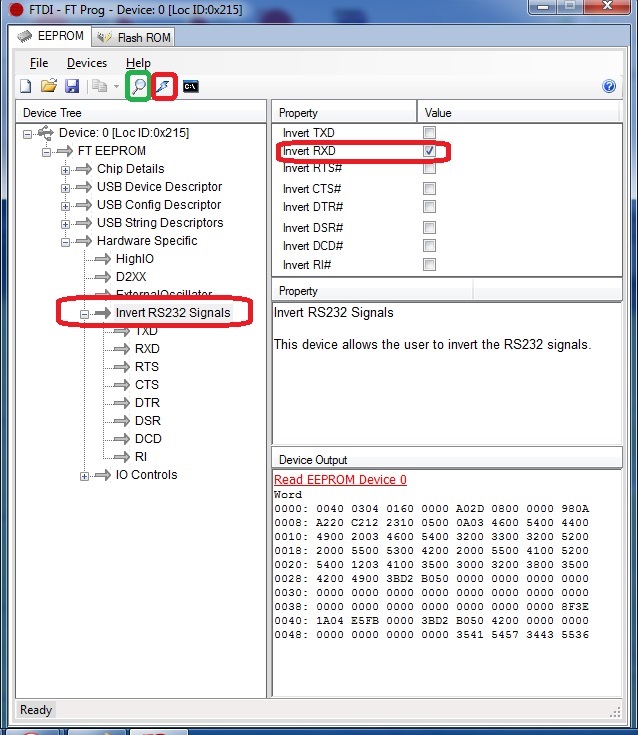The width and height of the screenshot is (638, 735).
Task: Select the FT EEPROM tree item
Action: [x=112, y=150]
